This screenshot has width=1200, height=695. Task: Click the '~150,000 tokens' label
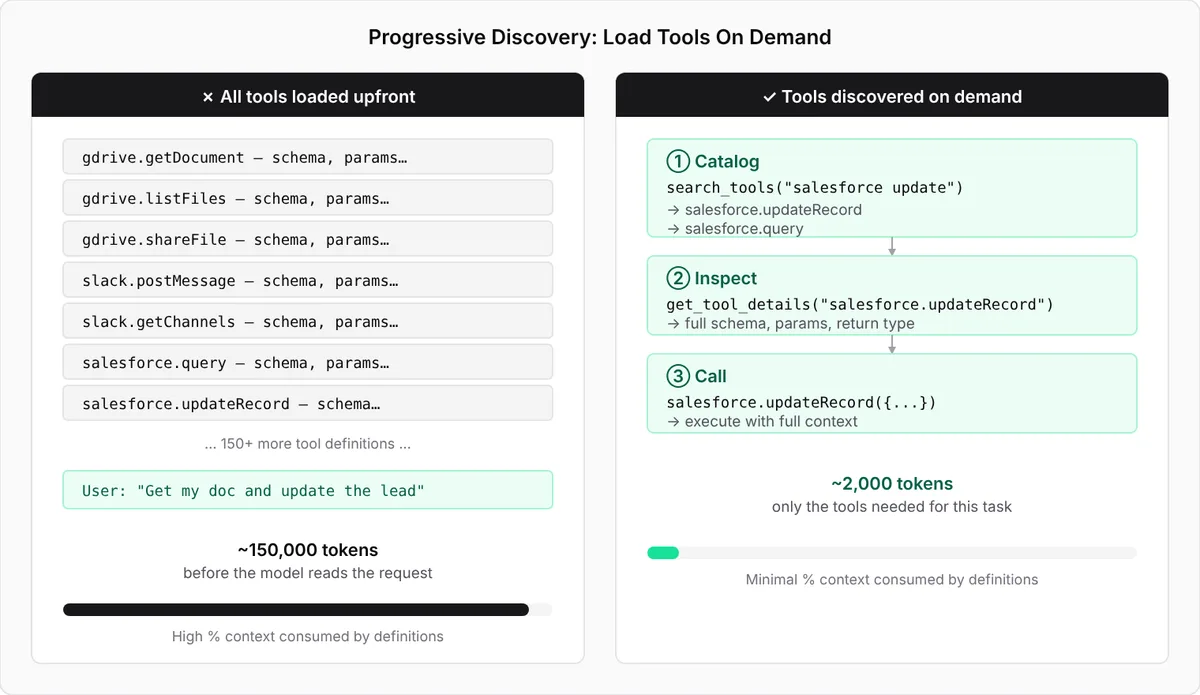(308, 550)
